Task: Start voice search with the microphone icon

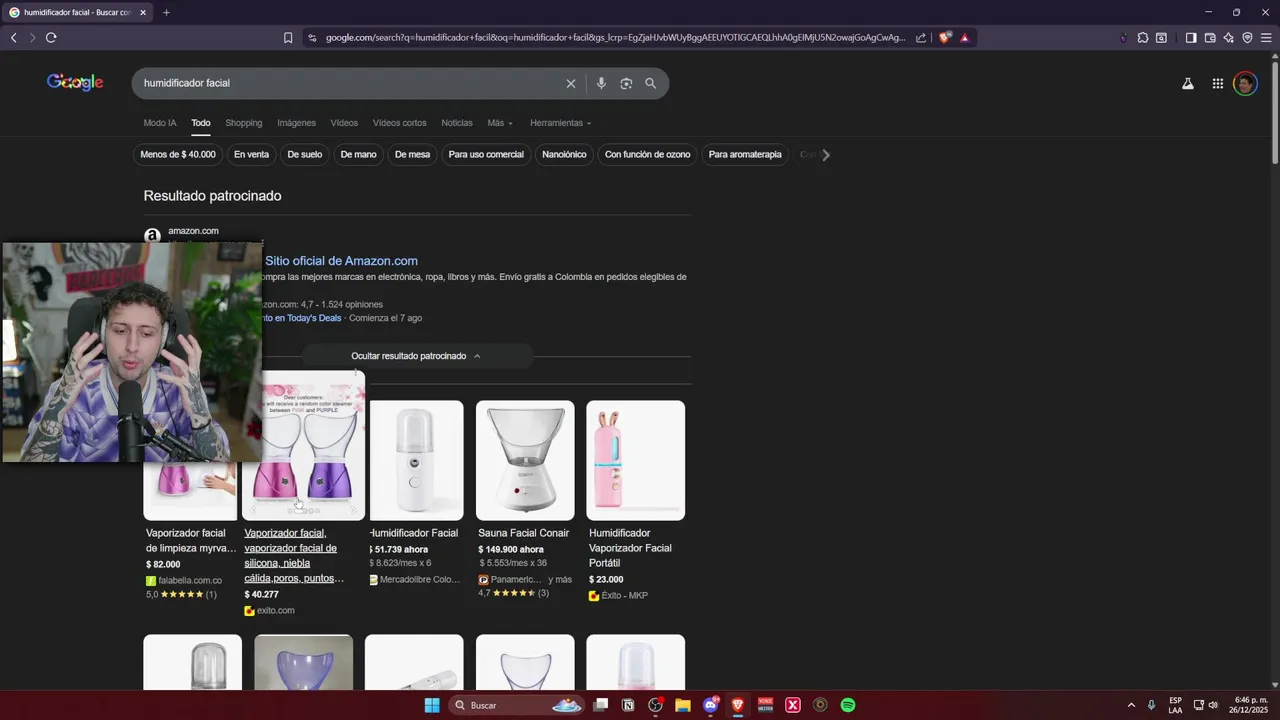Action: (x=601, y=83)
